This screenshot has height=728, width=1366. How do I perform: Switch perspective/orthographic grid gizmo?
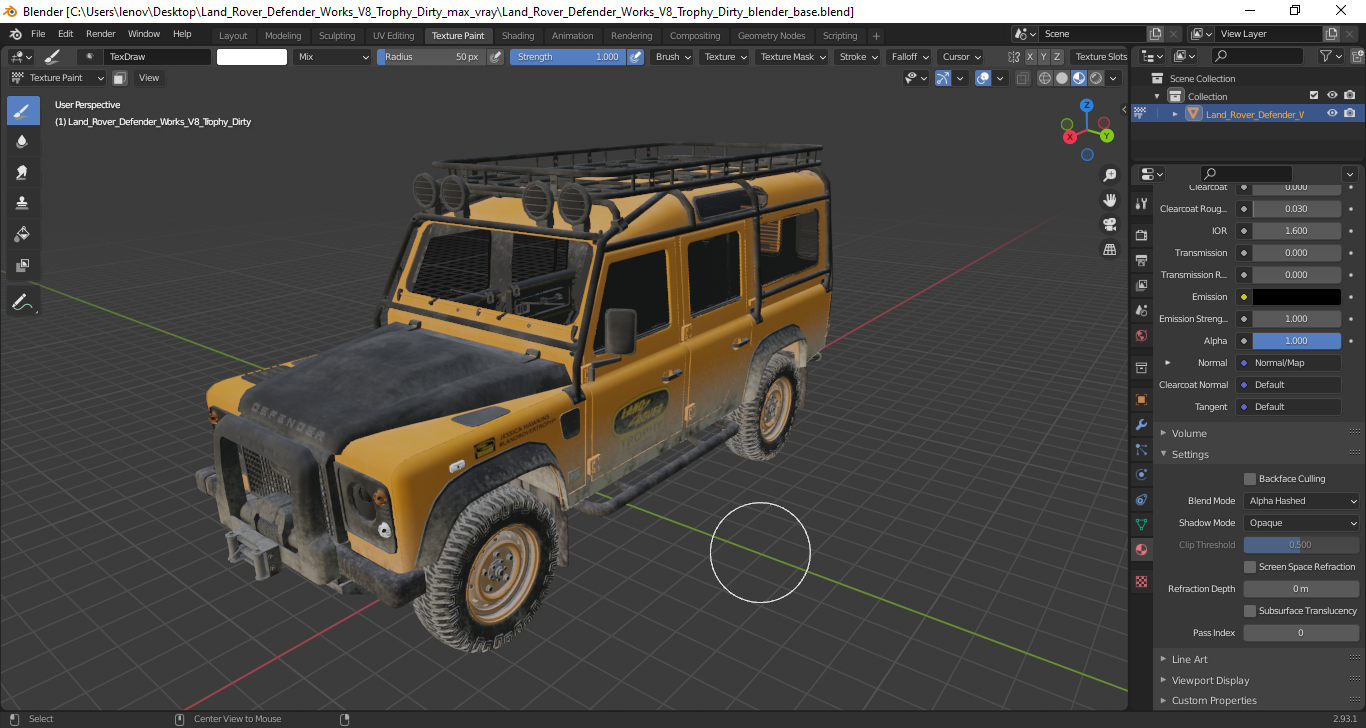[1109, 249]
